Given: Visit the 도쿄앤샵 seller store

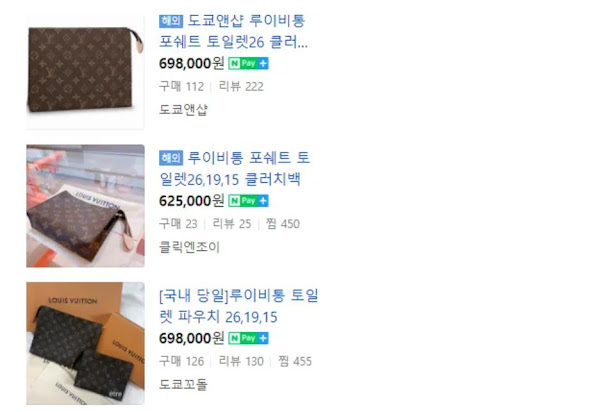Looking at the screenshot, I should [x=183, y=110].
